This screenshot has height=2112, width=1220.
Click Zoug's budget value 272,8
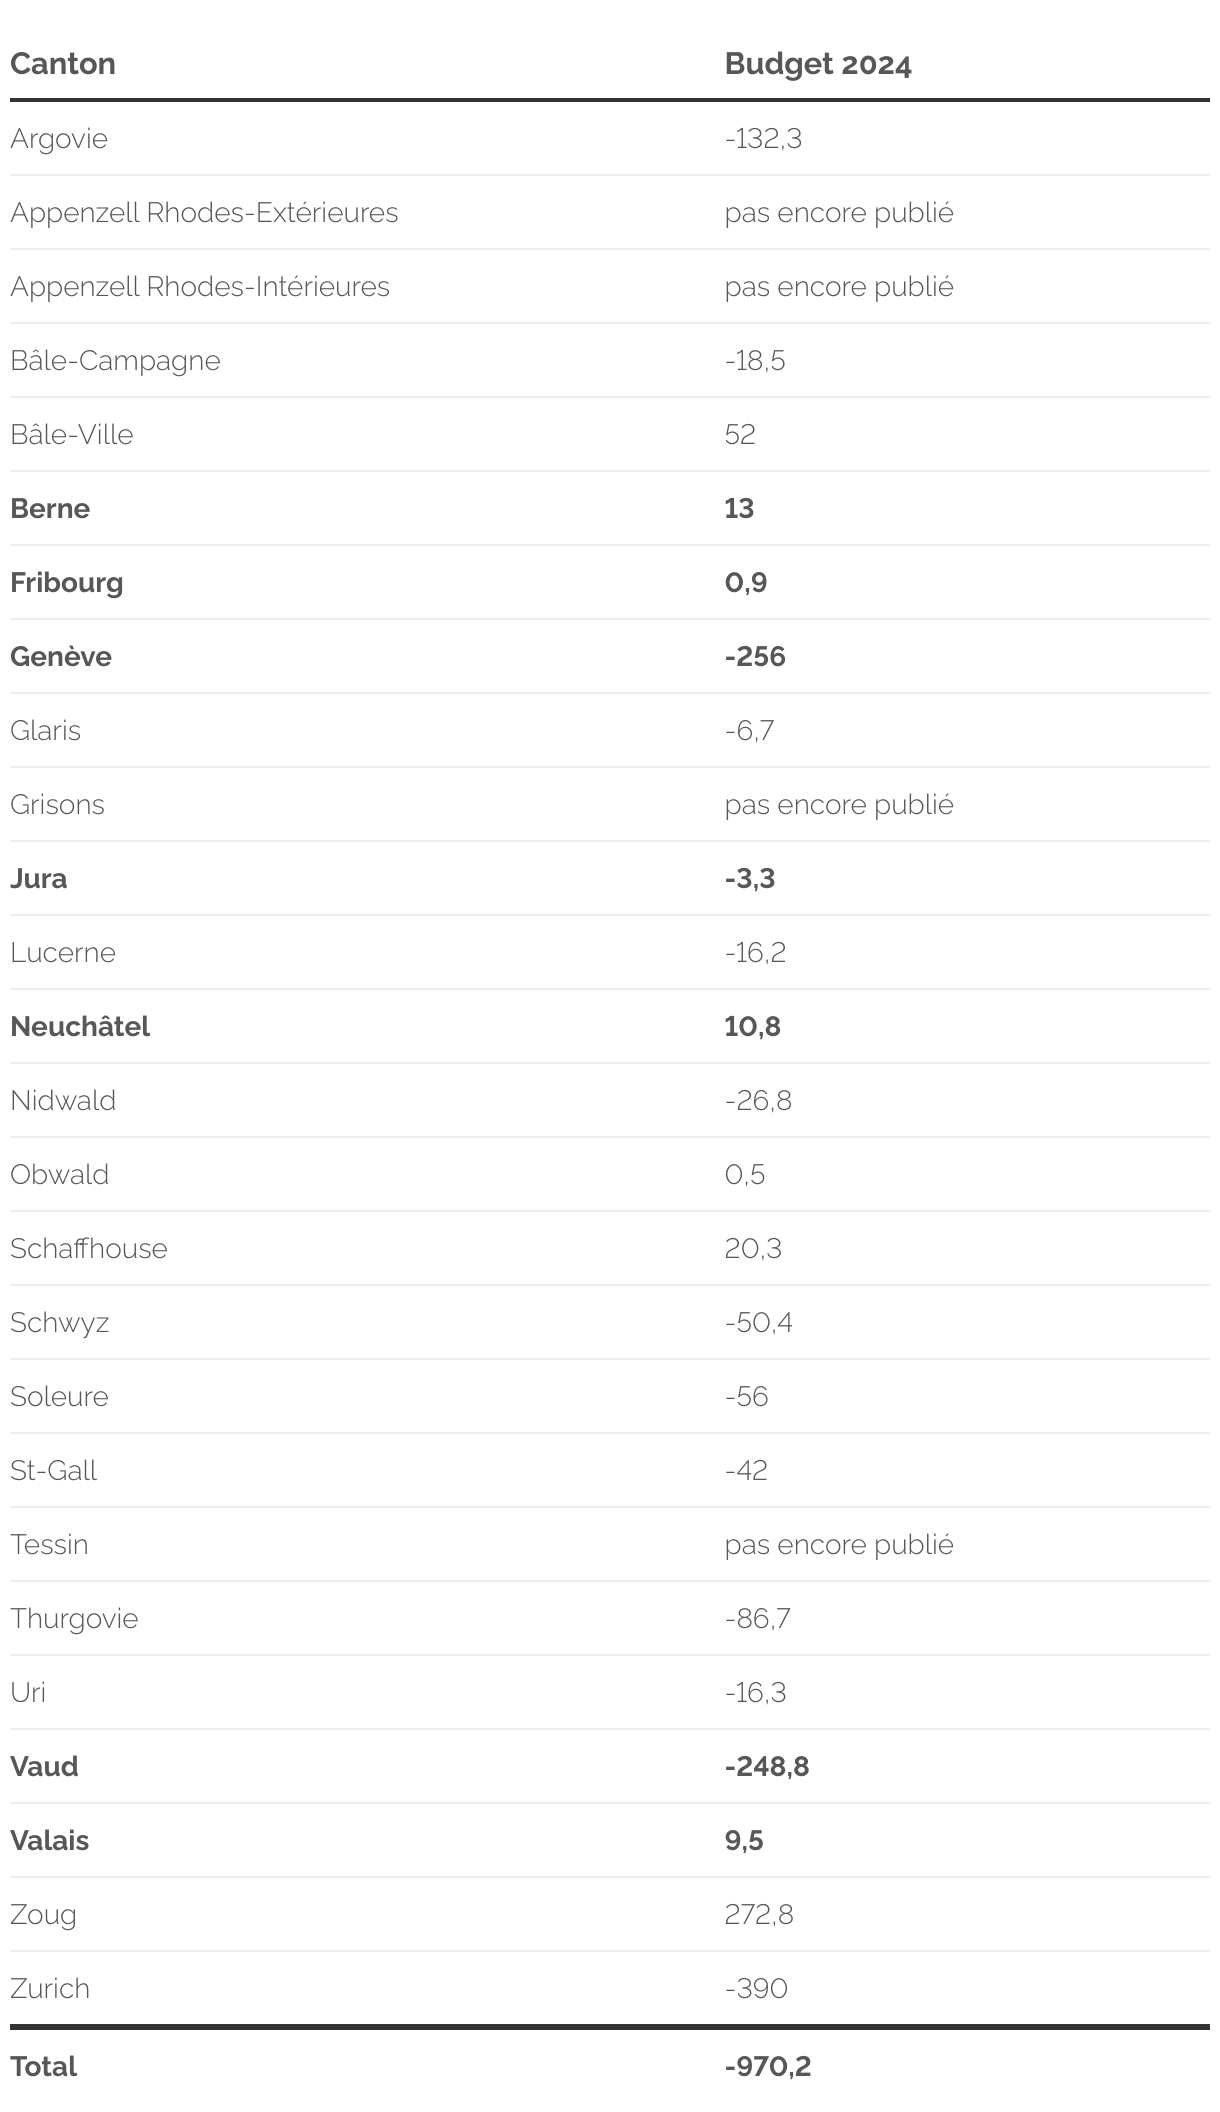pyautogui.click(x=758, y=1914)
